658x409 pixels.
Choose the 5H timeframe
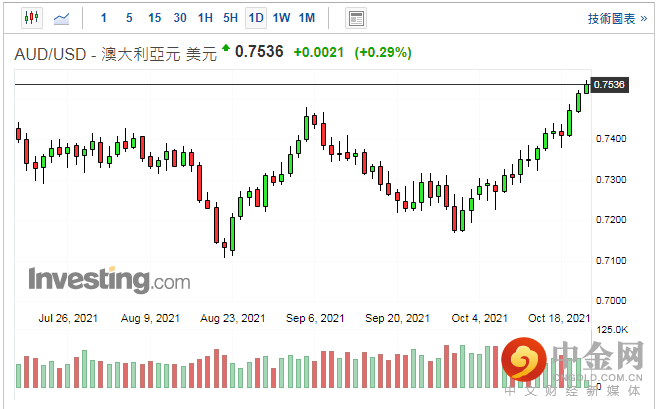pyautogui.click(x=230, y=18)
